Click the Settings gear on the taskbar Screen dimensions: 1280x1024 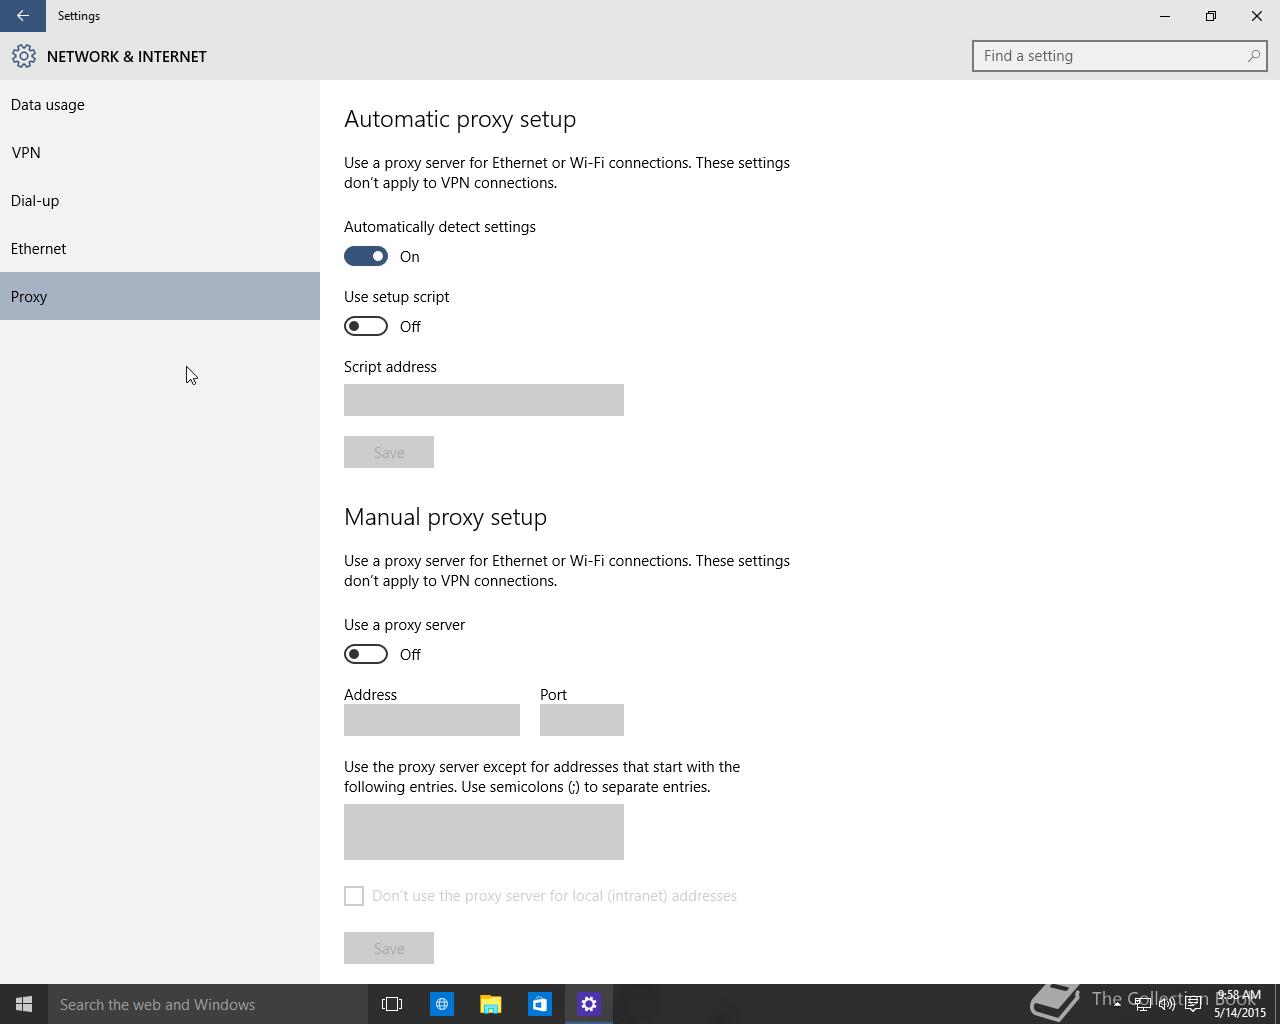click(x=588, y=1004)
